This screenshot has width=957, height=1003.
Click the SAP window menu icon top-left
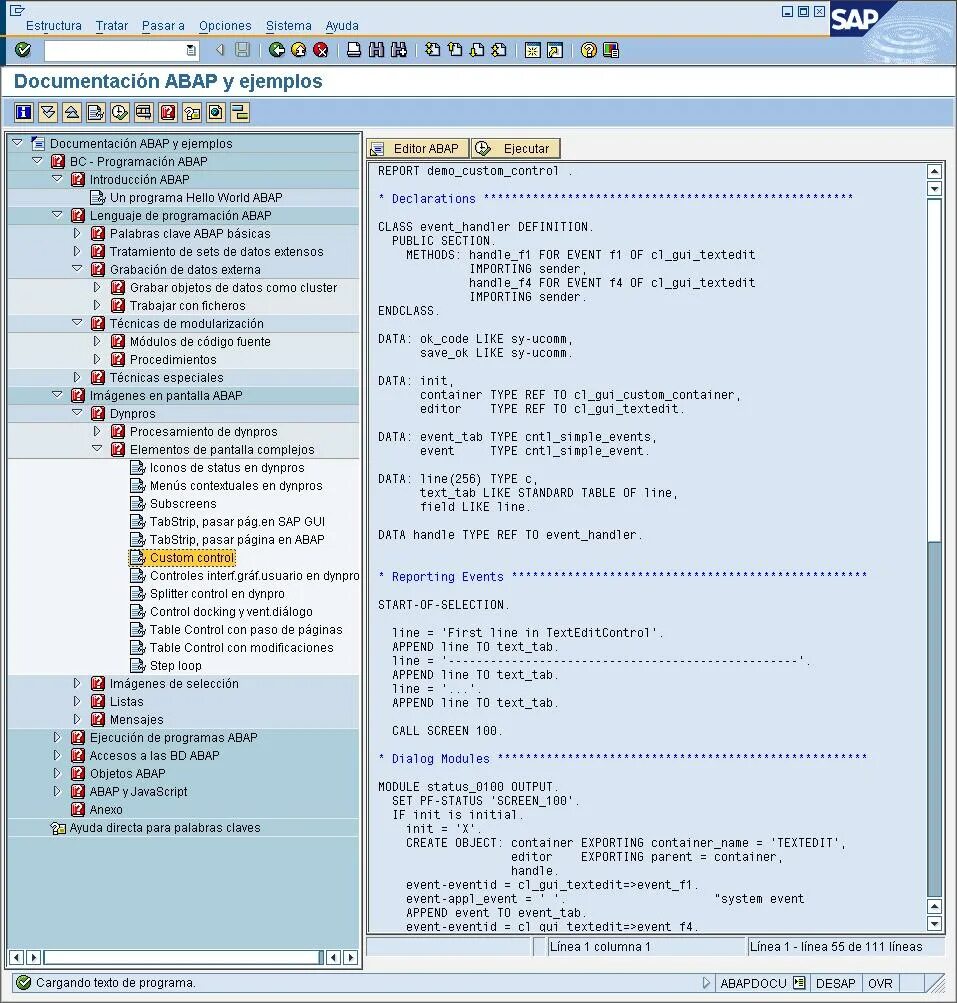click(17, 10)
